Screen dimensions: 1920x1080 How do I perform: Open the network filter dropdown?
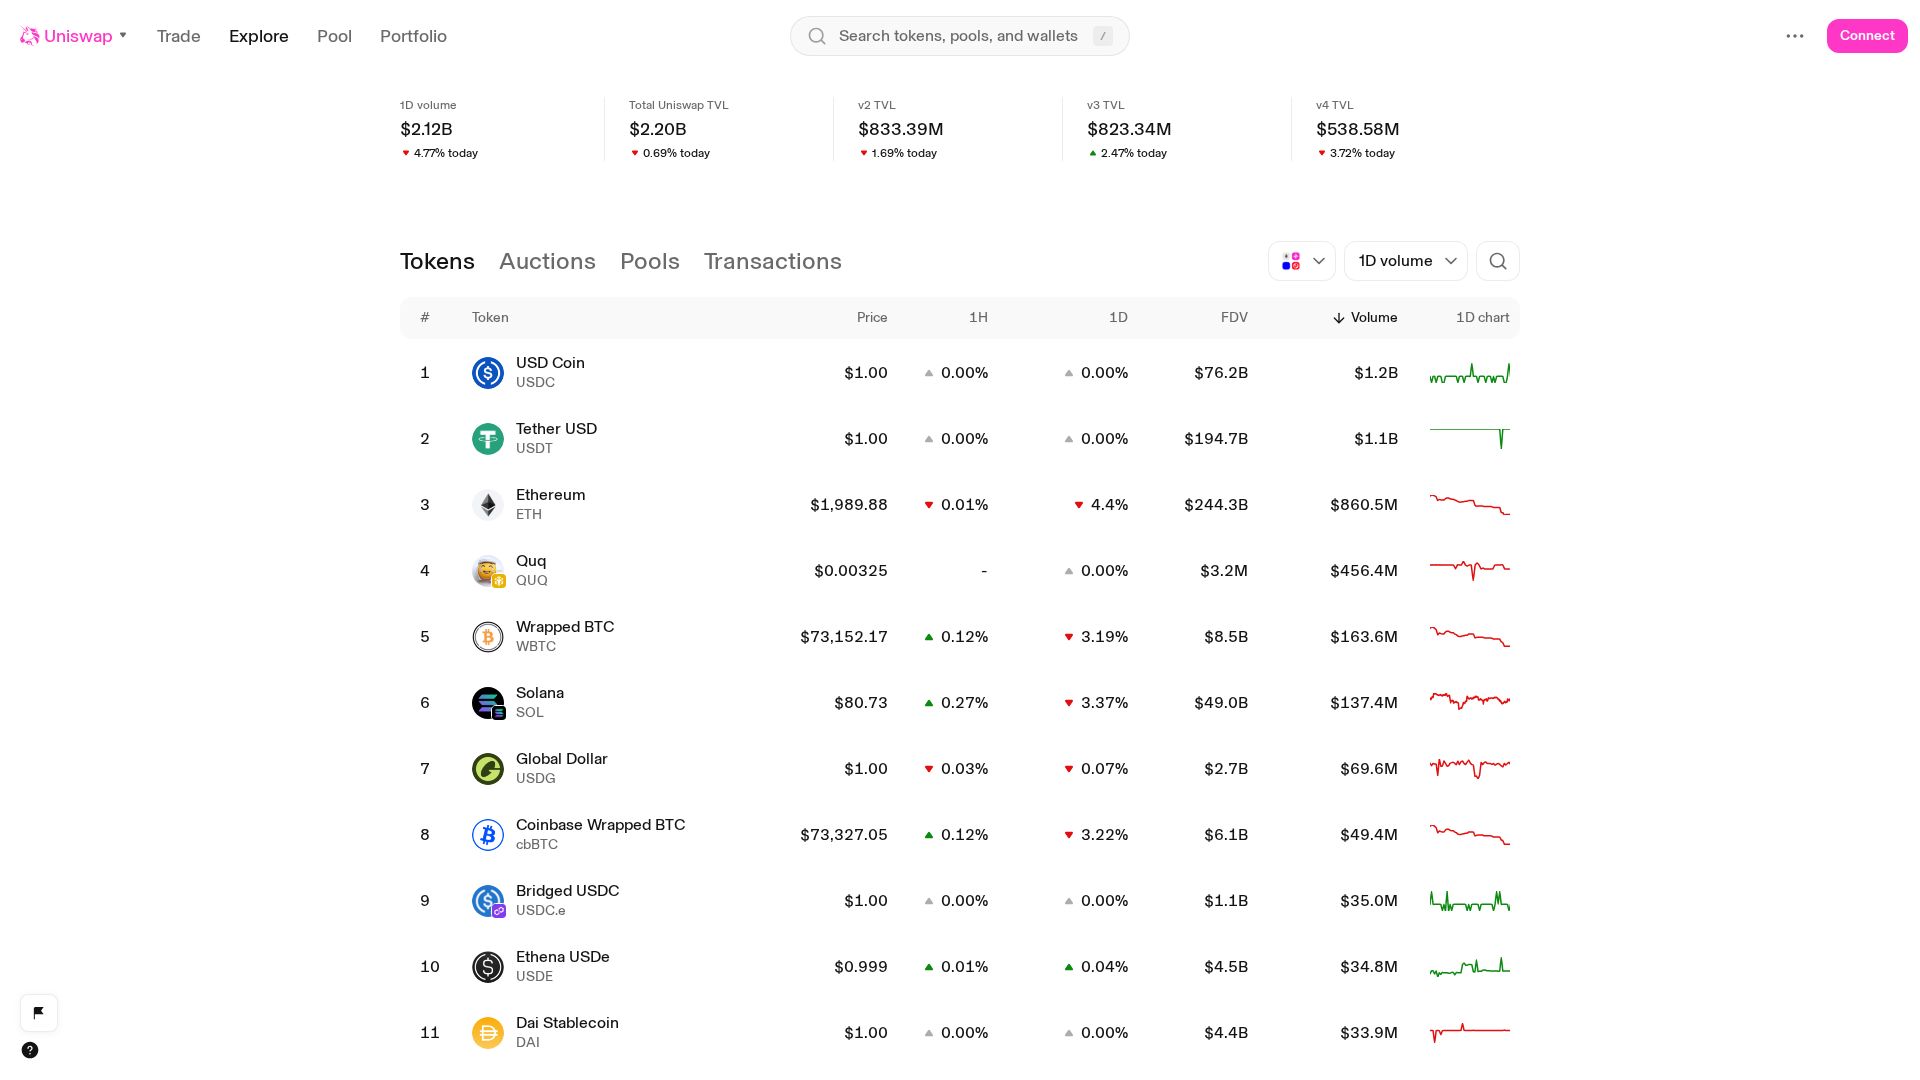(1302, 261)
